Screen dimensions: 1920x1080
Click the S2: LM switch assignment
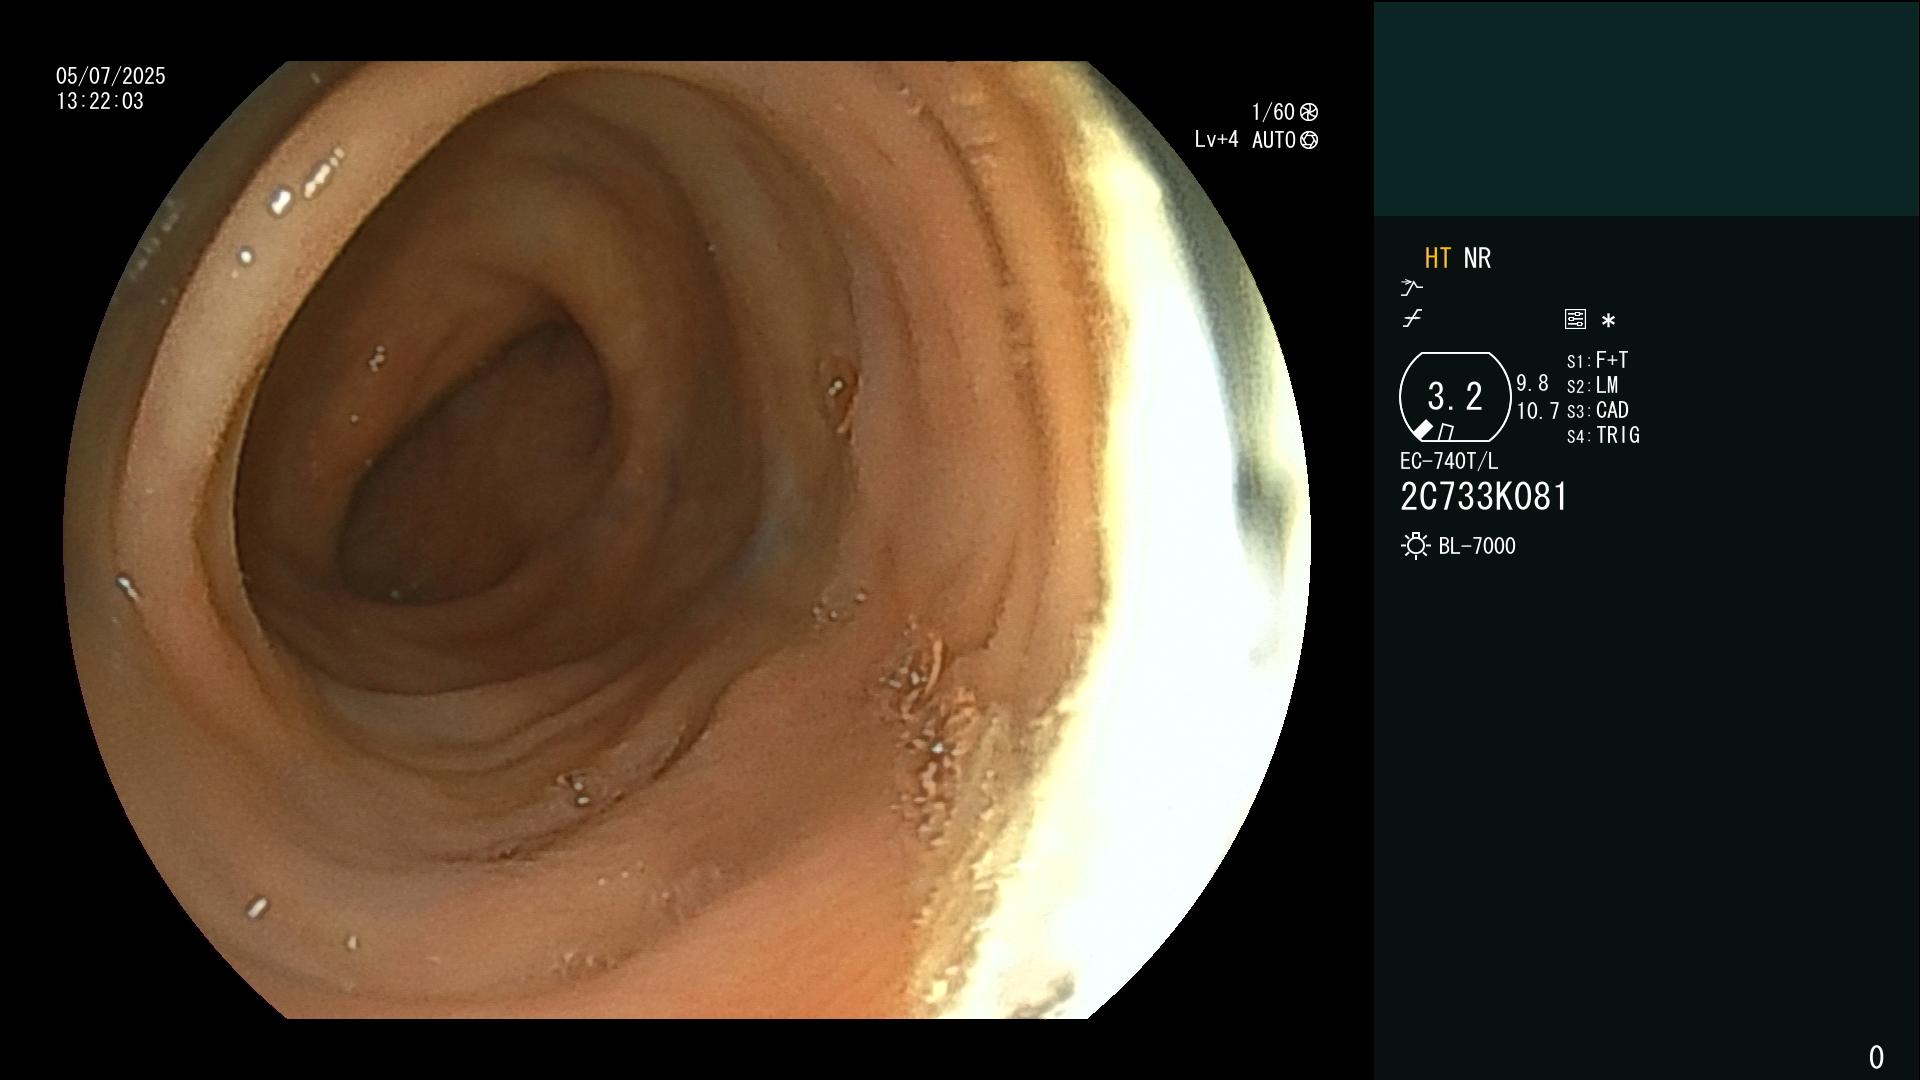(x=1592, y=386)
